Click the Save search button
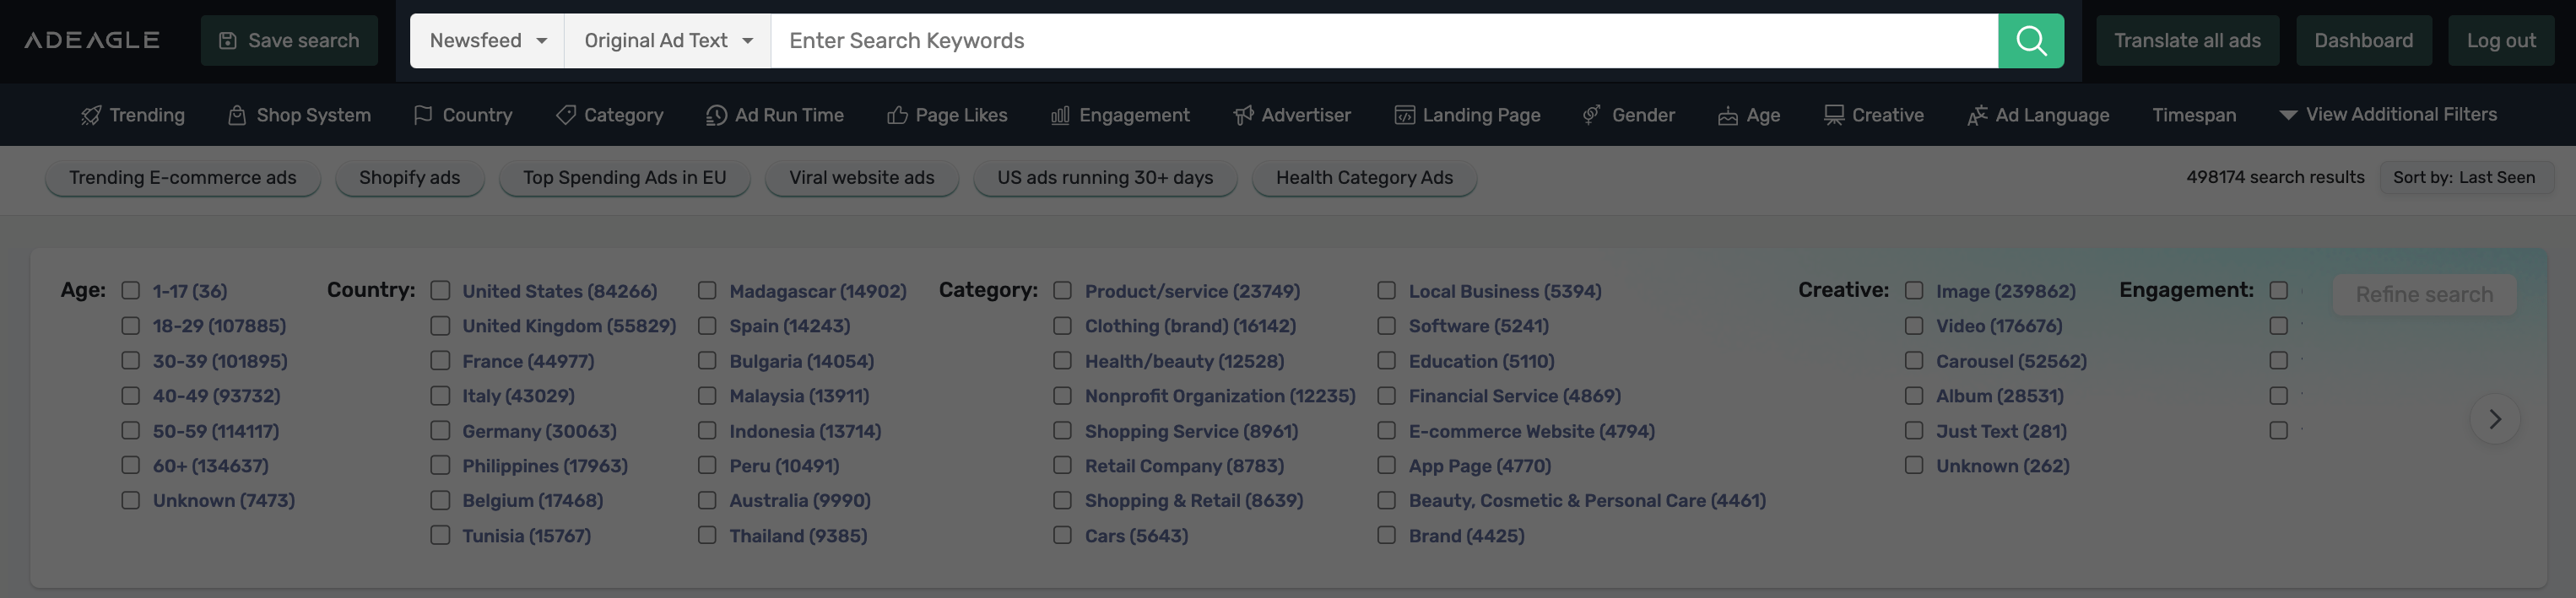2576x598 pixels. [x=289, y=41]
